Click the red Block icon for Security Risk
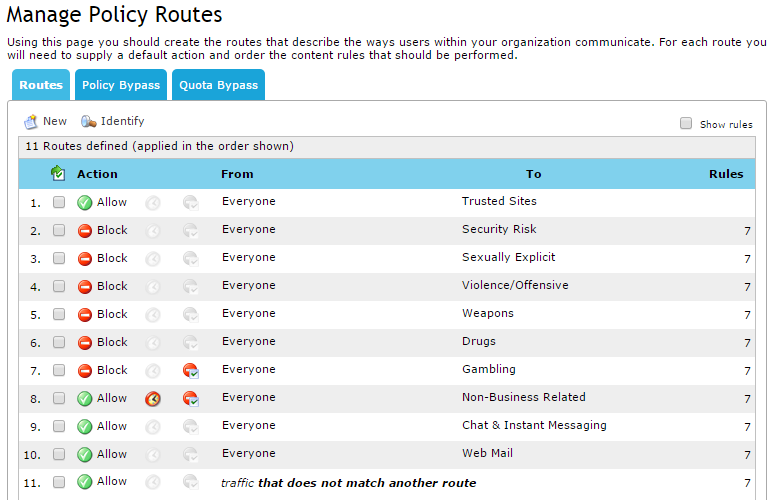 click(x=85, y=230)
